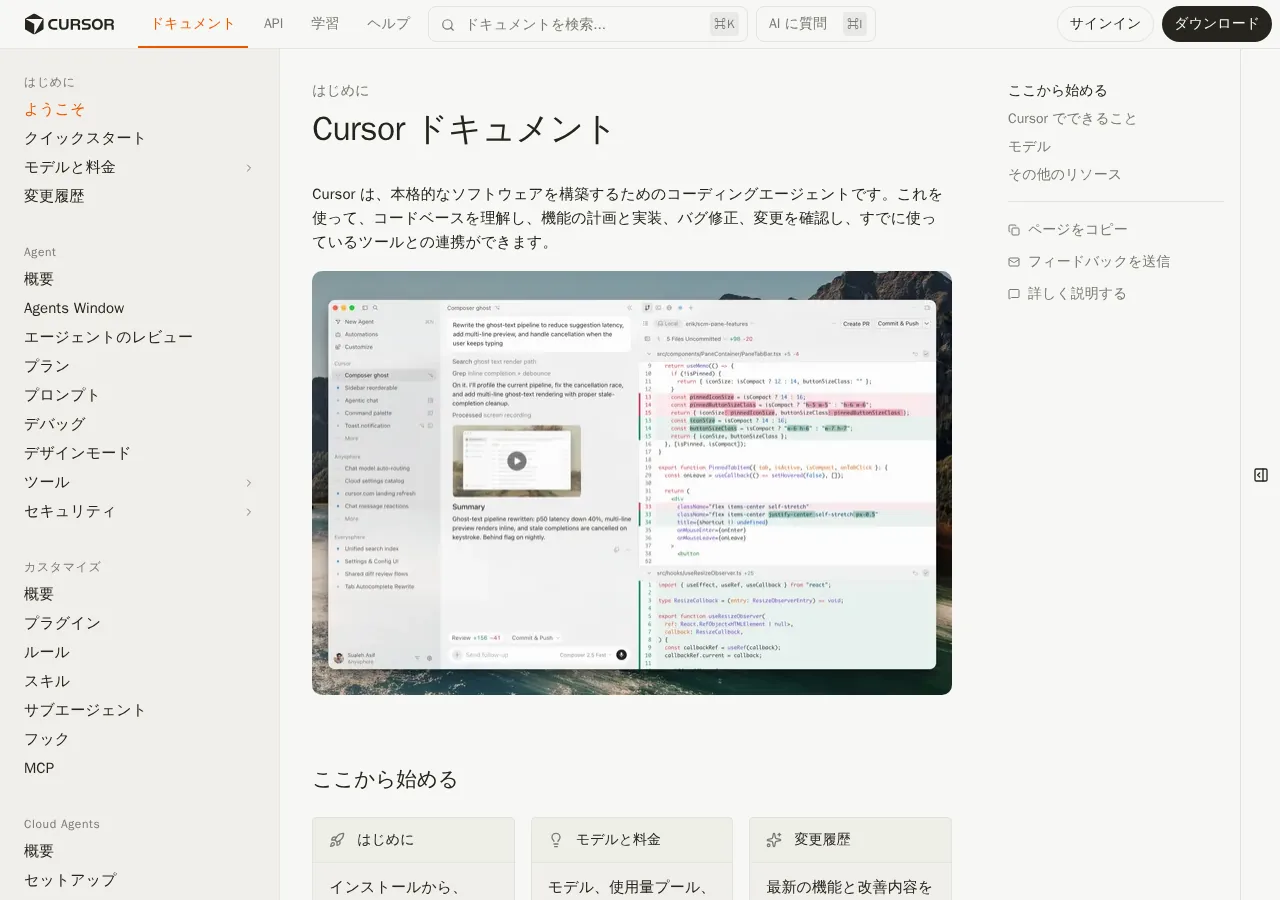The height and width of the screenshot is (900, 1280).
Task: Open the ドキュメント tab
Action: click(x=193, y=24)
